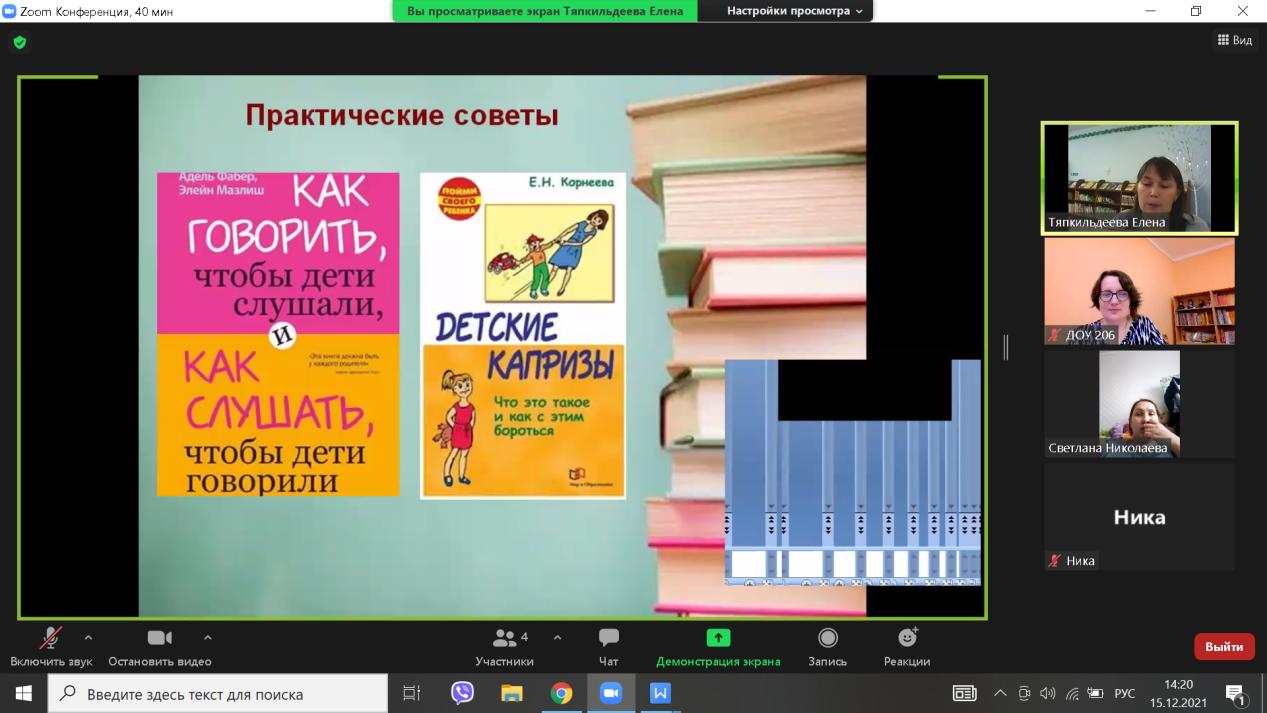The height and width of the screenshot is (713, 1267).
Task: Open the Настройки просмотра dropdown
Action: (x=795, y=11)
